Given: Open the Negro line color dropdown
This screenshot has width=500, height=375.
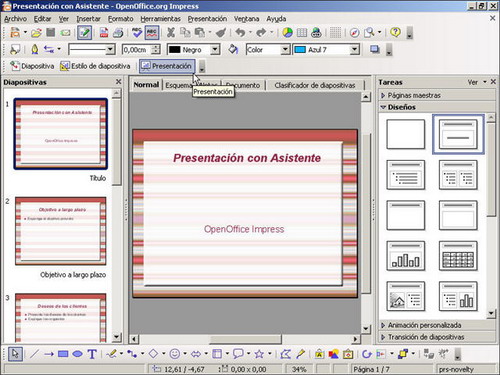Looking at the screenshot, I should [215, 50].
